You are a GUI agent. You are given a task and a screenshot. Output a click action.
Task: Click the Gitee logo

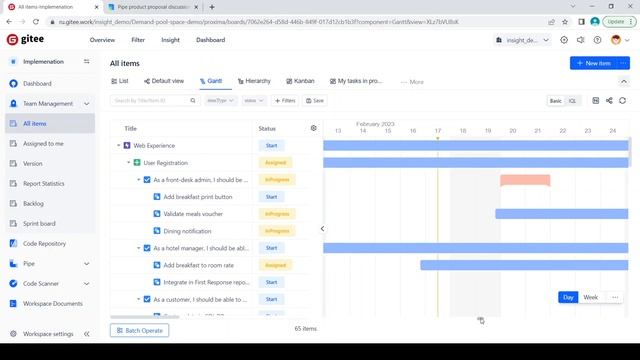(x=25, y=39)
